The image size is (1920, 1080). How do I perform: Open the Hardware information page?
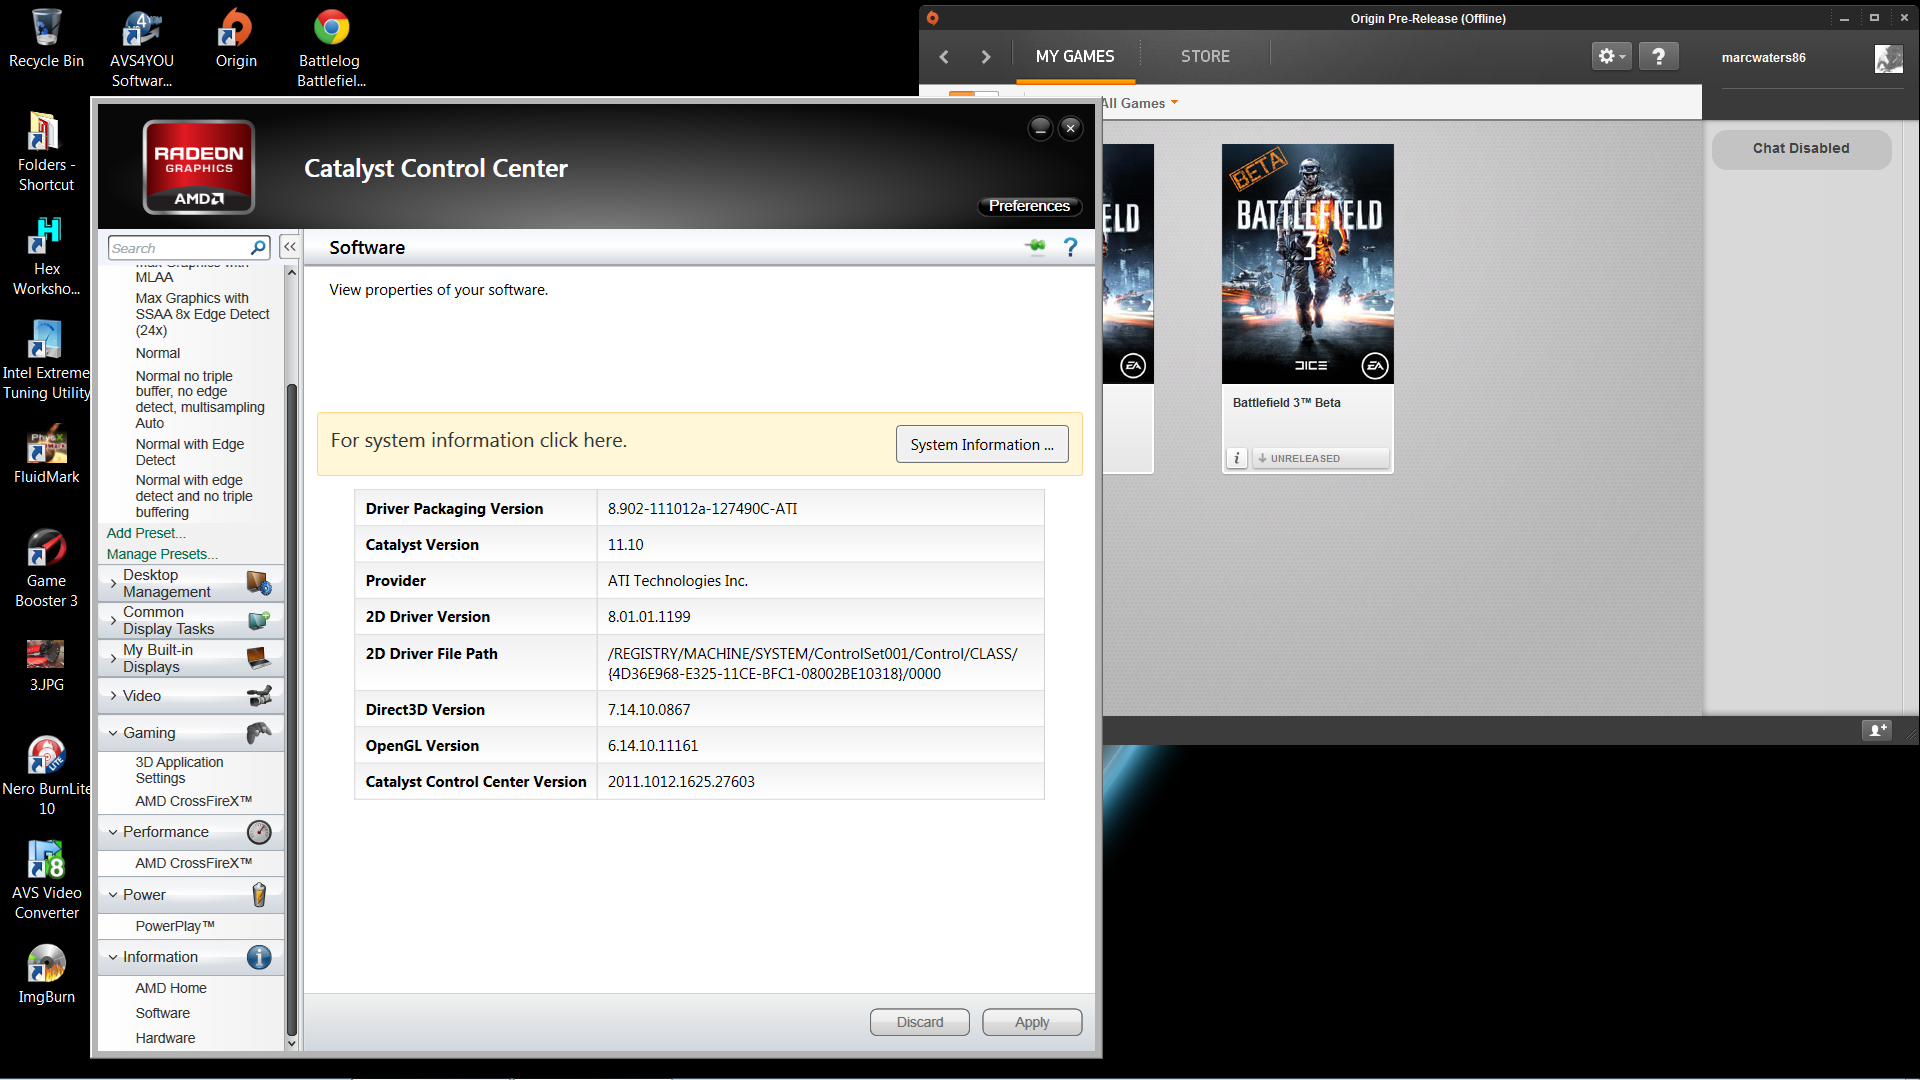[166, 1038]
